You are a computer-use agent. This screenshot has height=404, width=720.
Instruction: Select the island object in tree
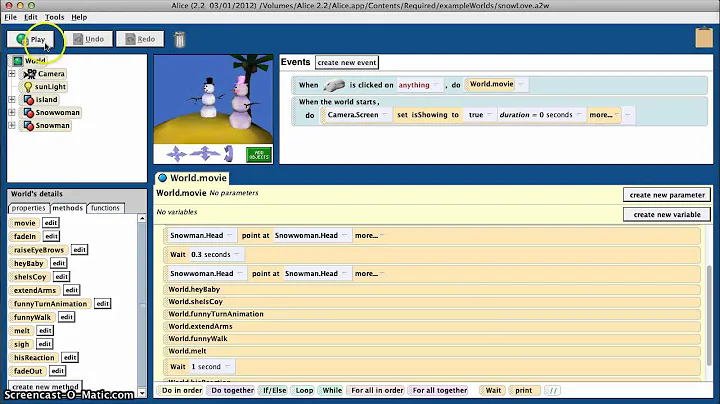[x=40, y=100]
